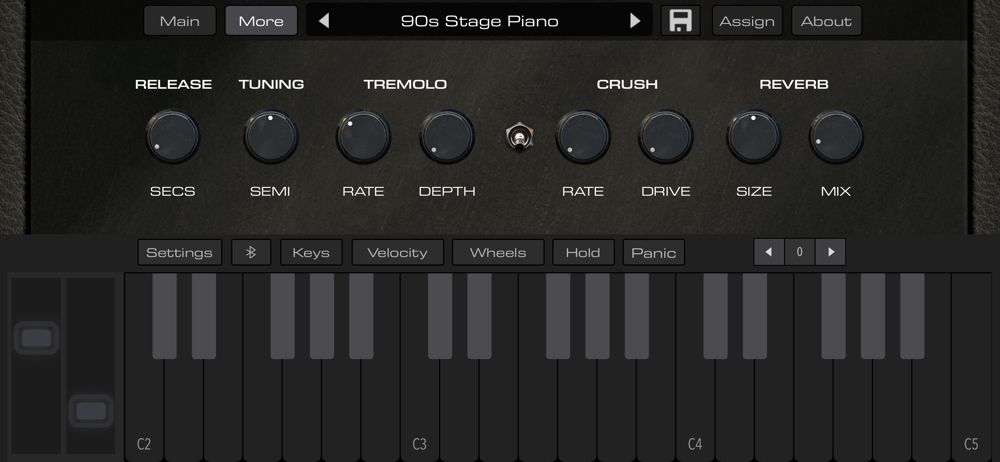Click the Reverb Mix knob
The width and height of the screenshot is (1000, 462).
[835, 137]
